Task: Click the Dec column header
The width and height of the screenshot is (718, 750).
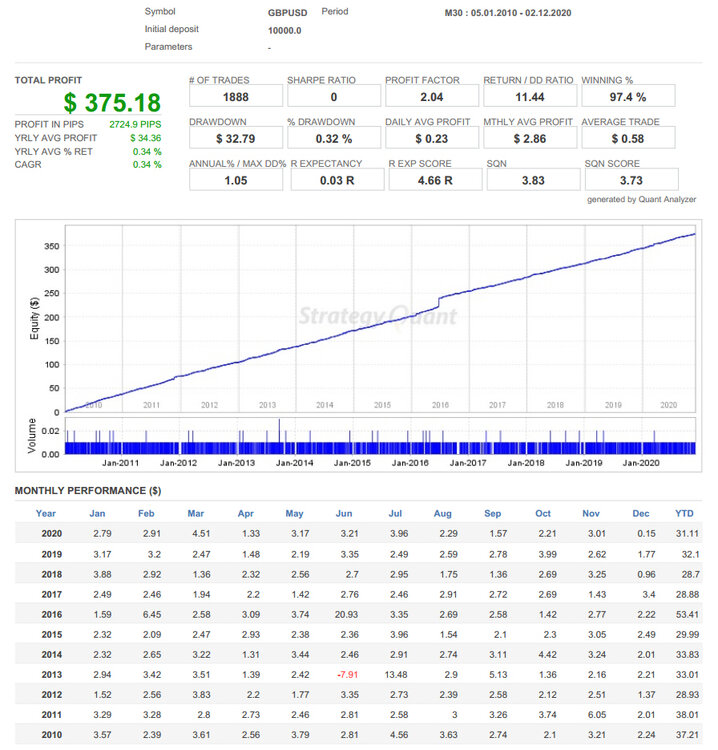Action: (641, 513)
